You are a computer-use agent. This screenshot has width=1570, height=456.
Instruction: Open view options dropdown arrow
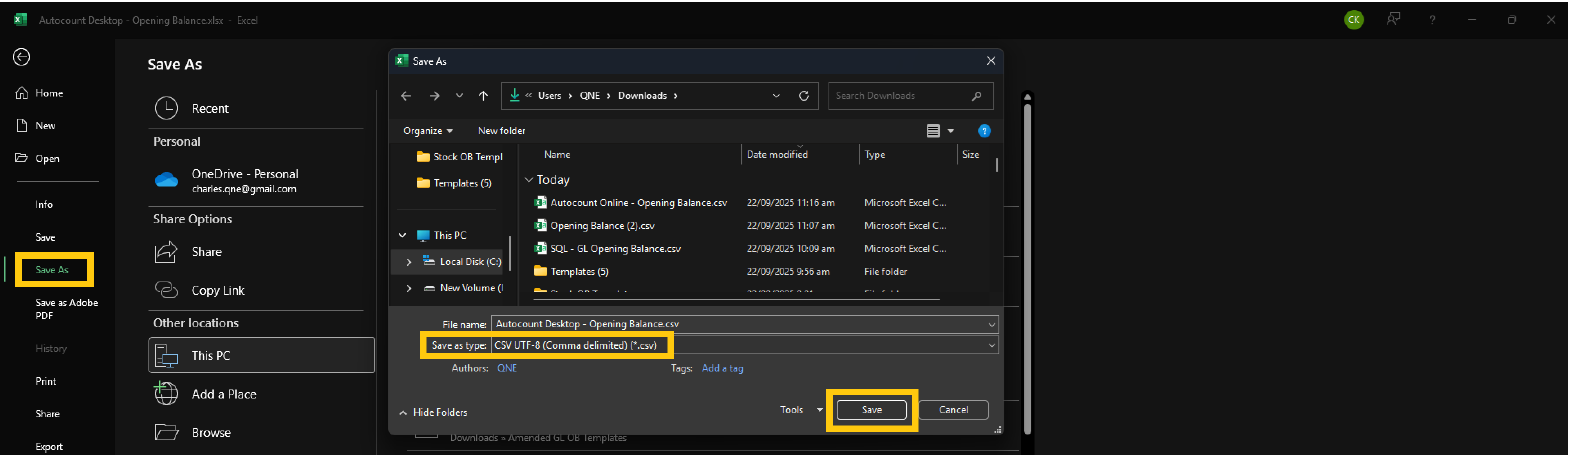coord(951,131)
